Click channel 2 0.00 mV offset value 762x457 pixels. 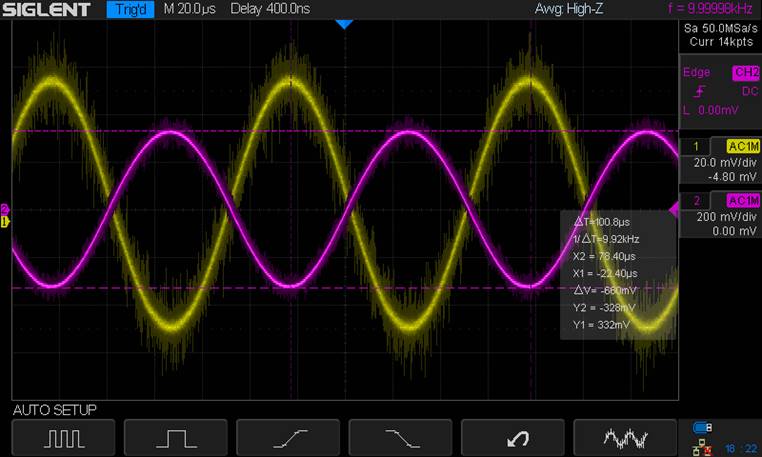[x=734, y=231]
